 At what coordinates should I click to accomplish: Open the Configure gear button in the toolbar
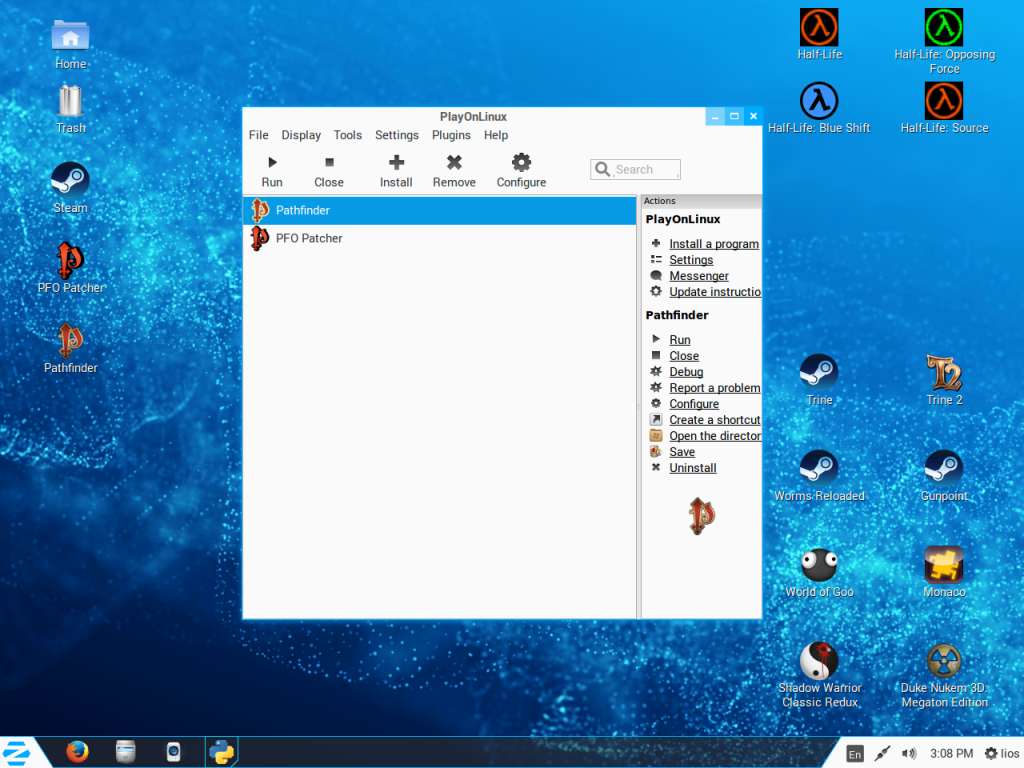coord(521,171)
